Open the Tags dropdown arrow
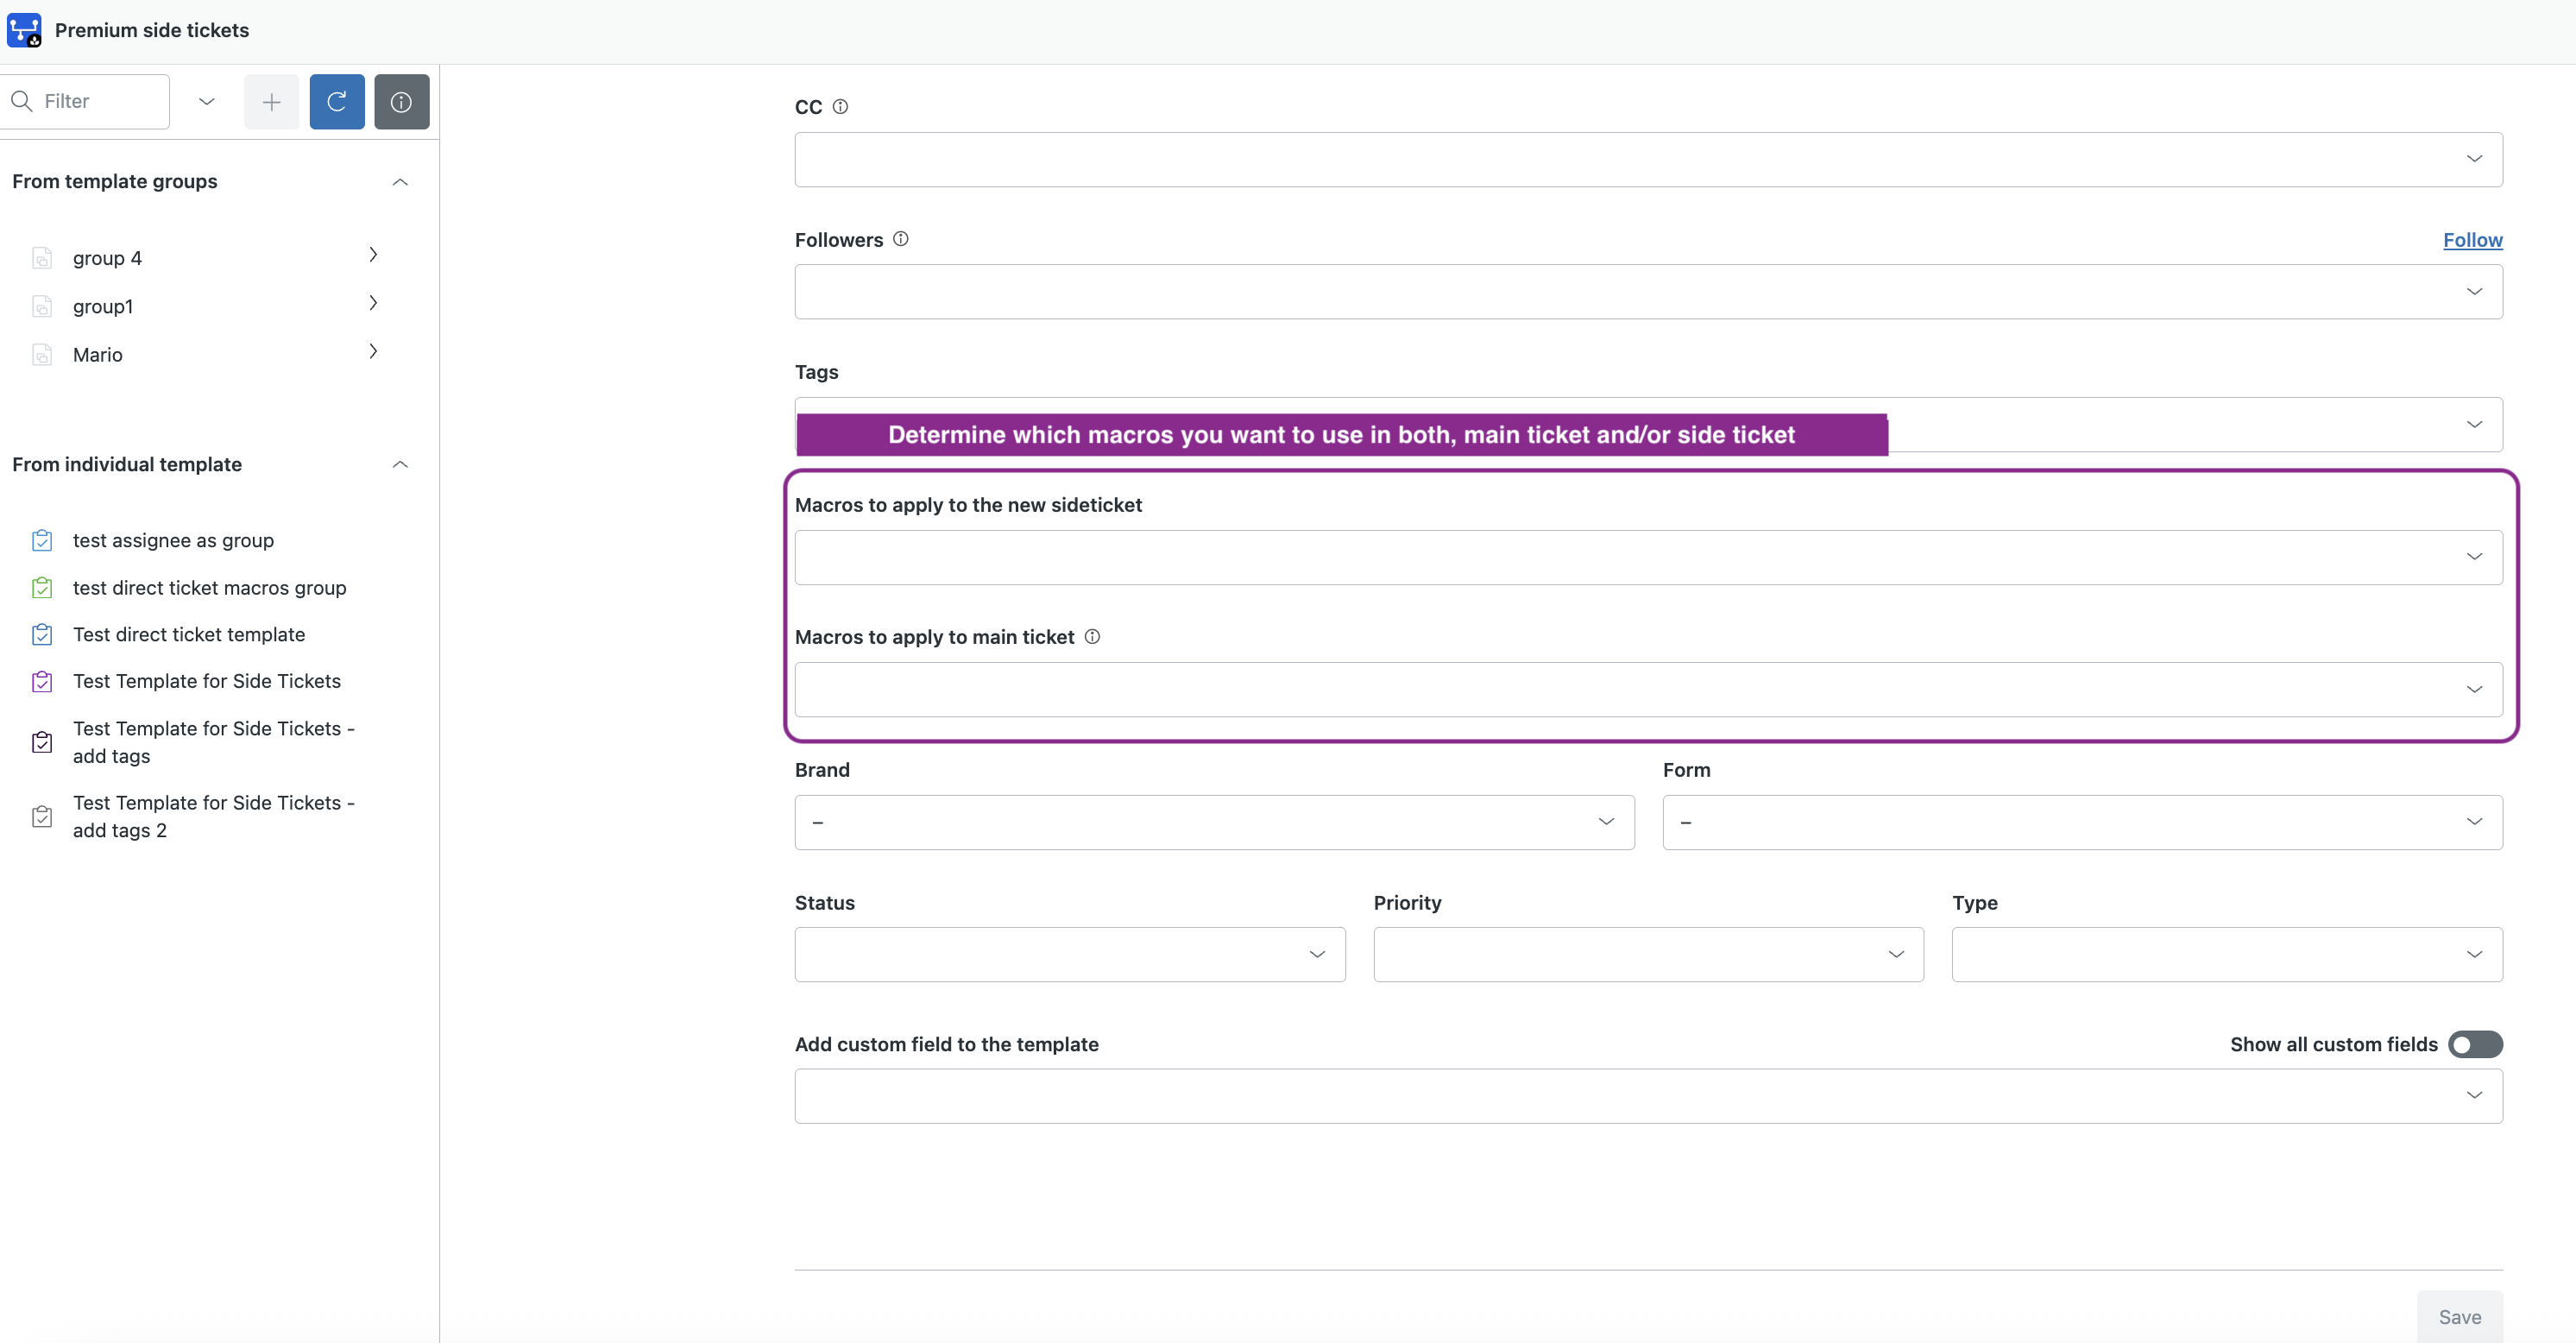 click(x=2474, y=424)
